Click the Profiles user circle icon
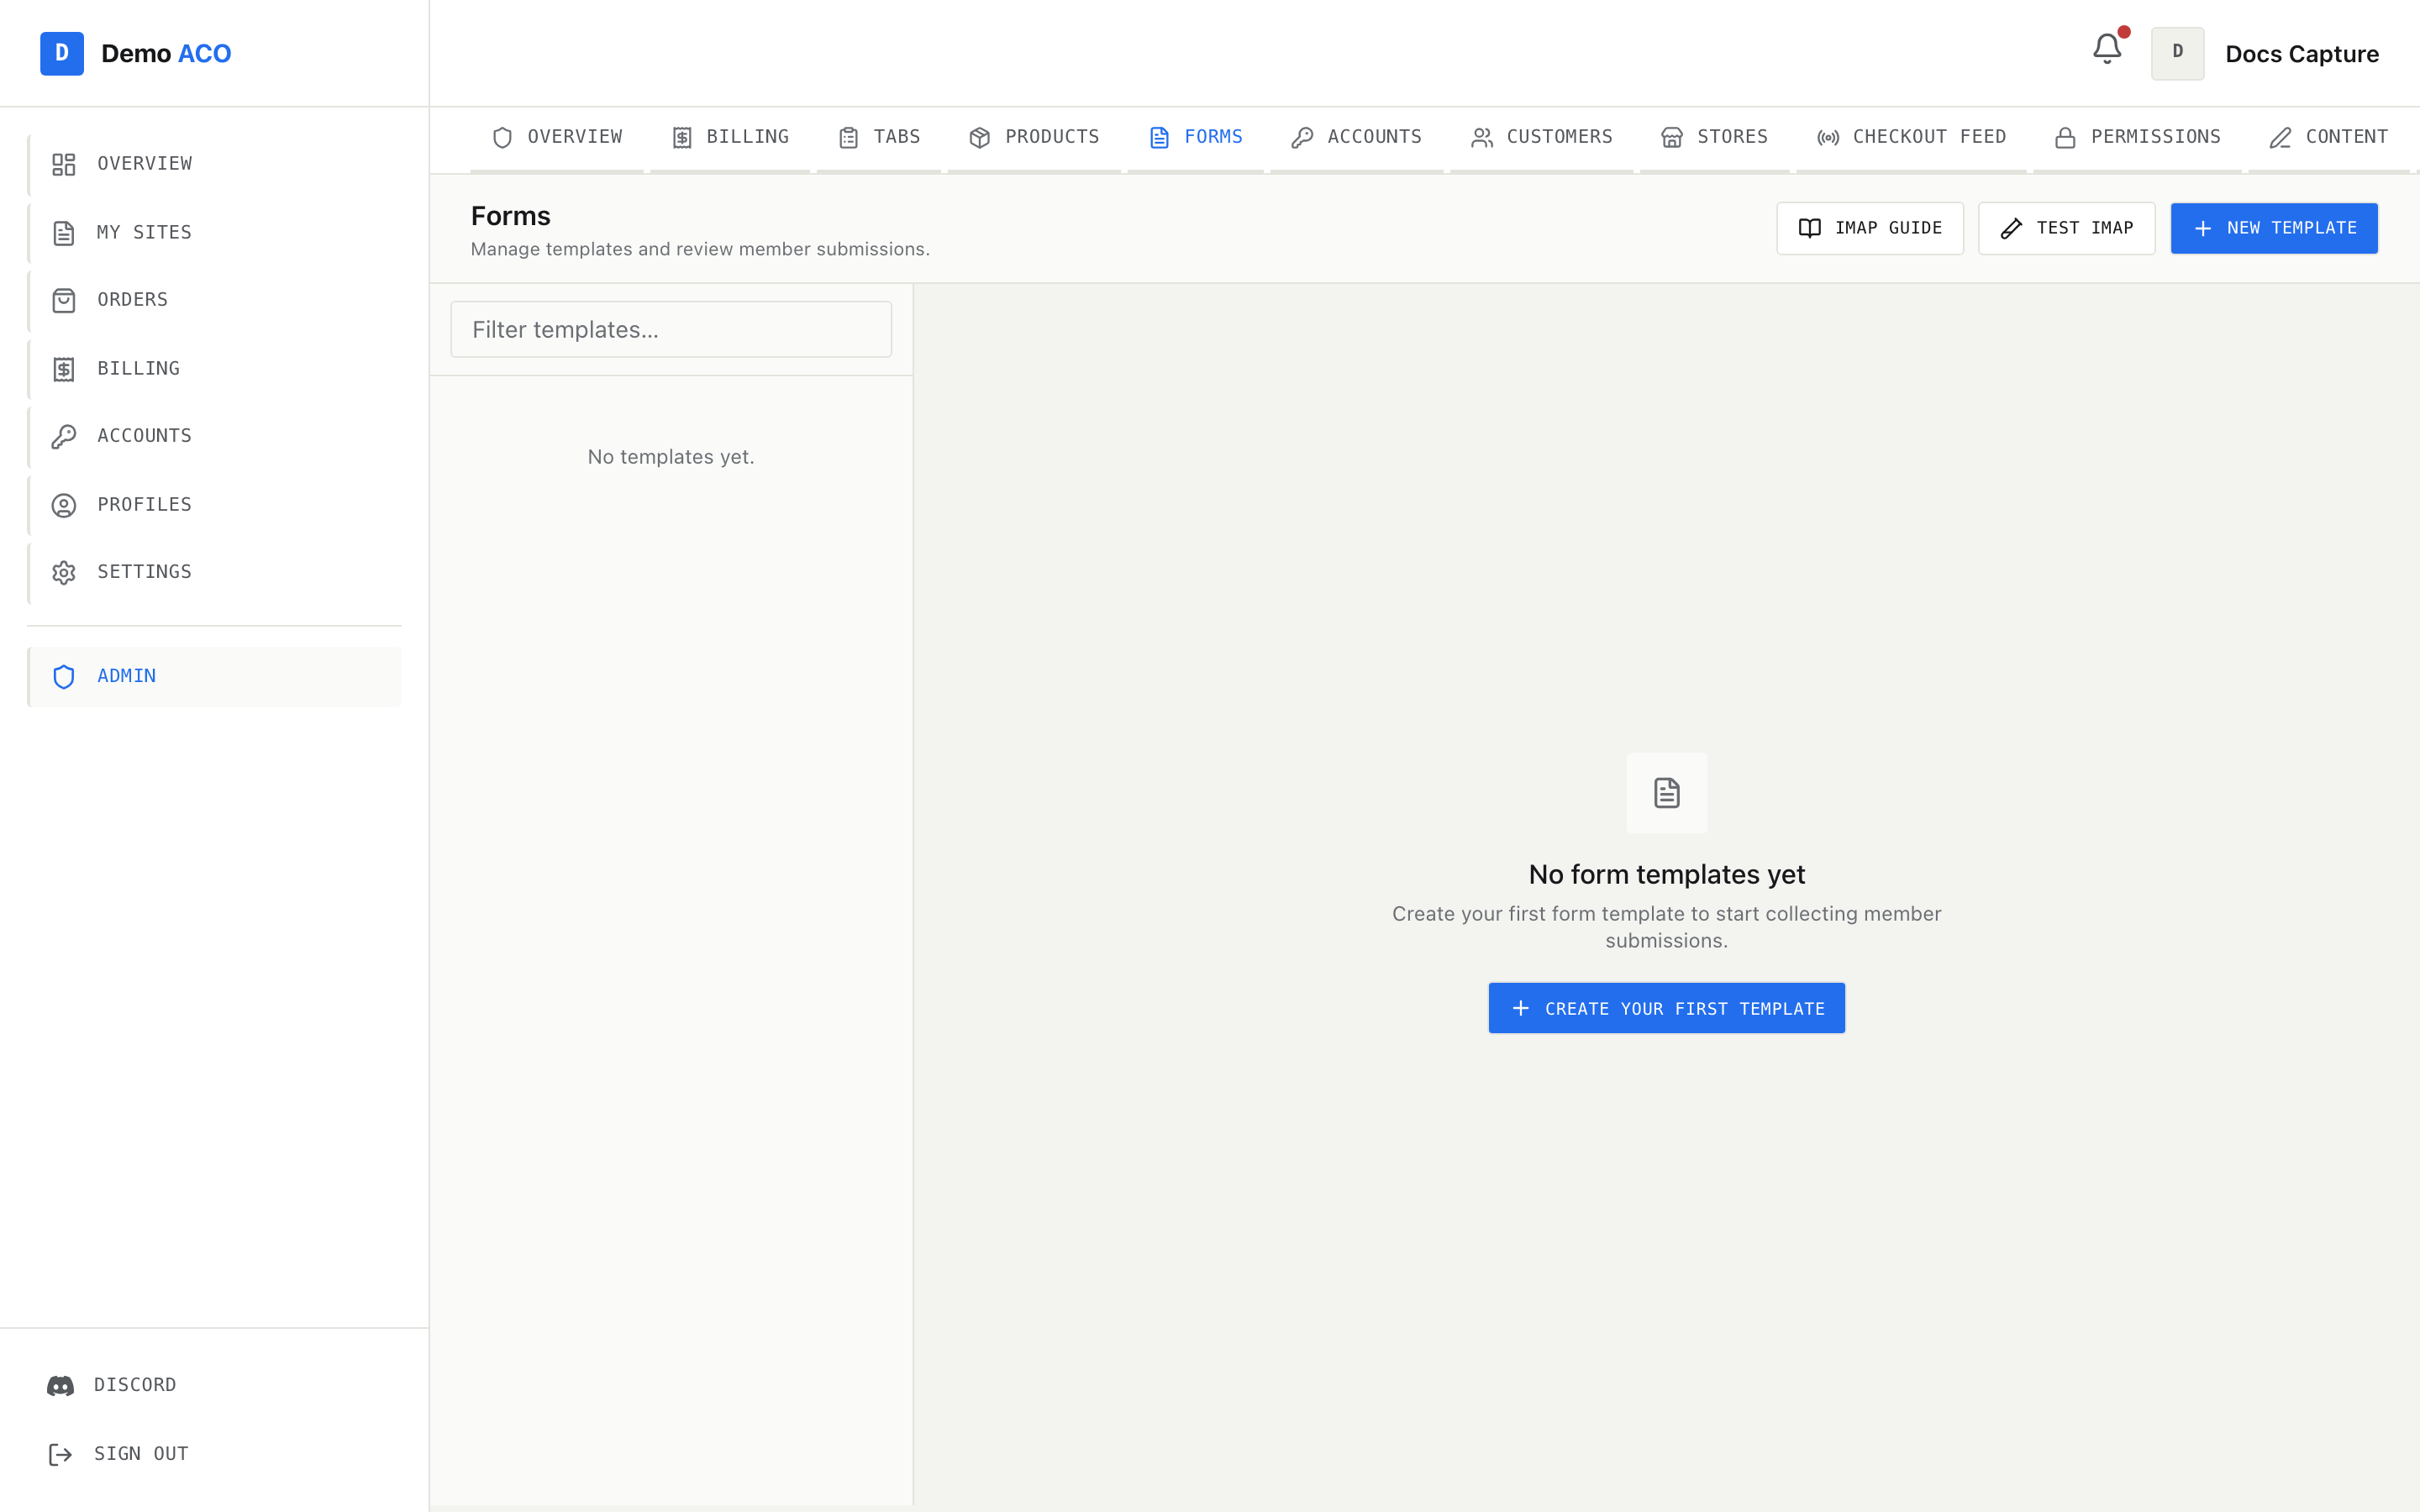The width and height of the screenshot is (2420, 1512). [64, 505]
